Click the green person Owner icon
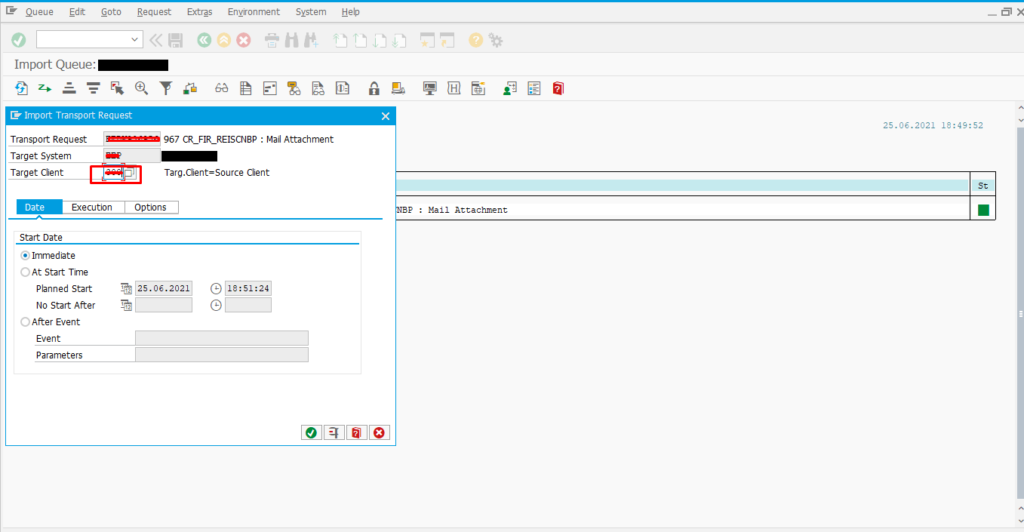The width and height of the screenshot is (1024, 532). [509, 88]
